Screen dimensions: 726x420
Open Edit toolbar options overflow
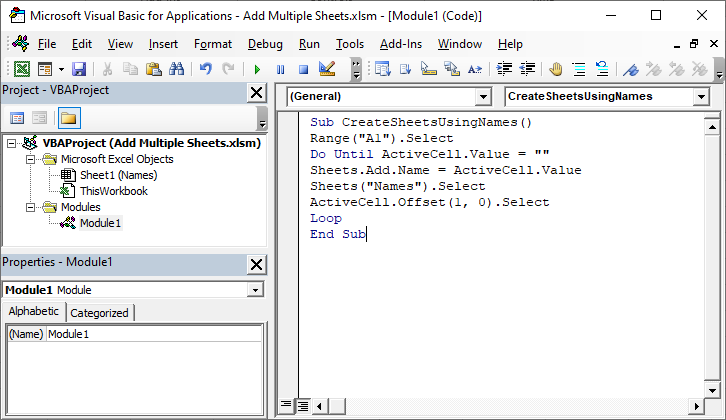(x=719, y=70)
